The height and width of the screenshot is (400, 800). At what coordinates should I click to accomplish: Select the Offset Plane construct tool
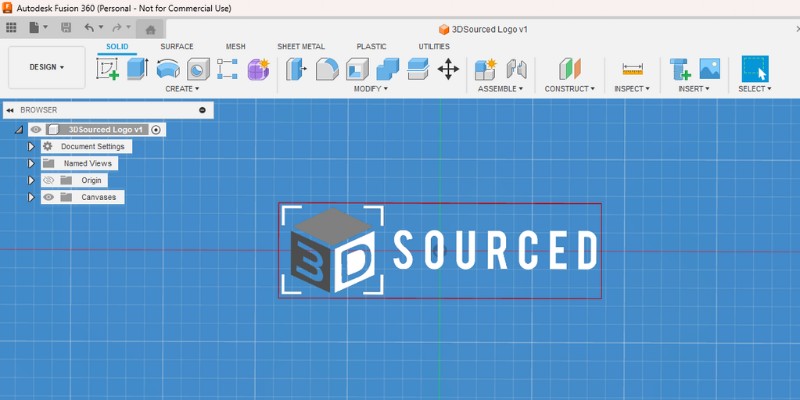tap(569, 69)
